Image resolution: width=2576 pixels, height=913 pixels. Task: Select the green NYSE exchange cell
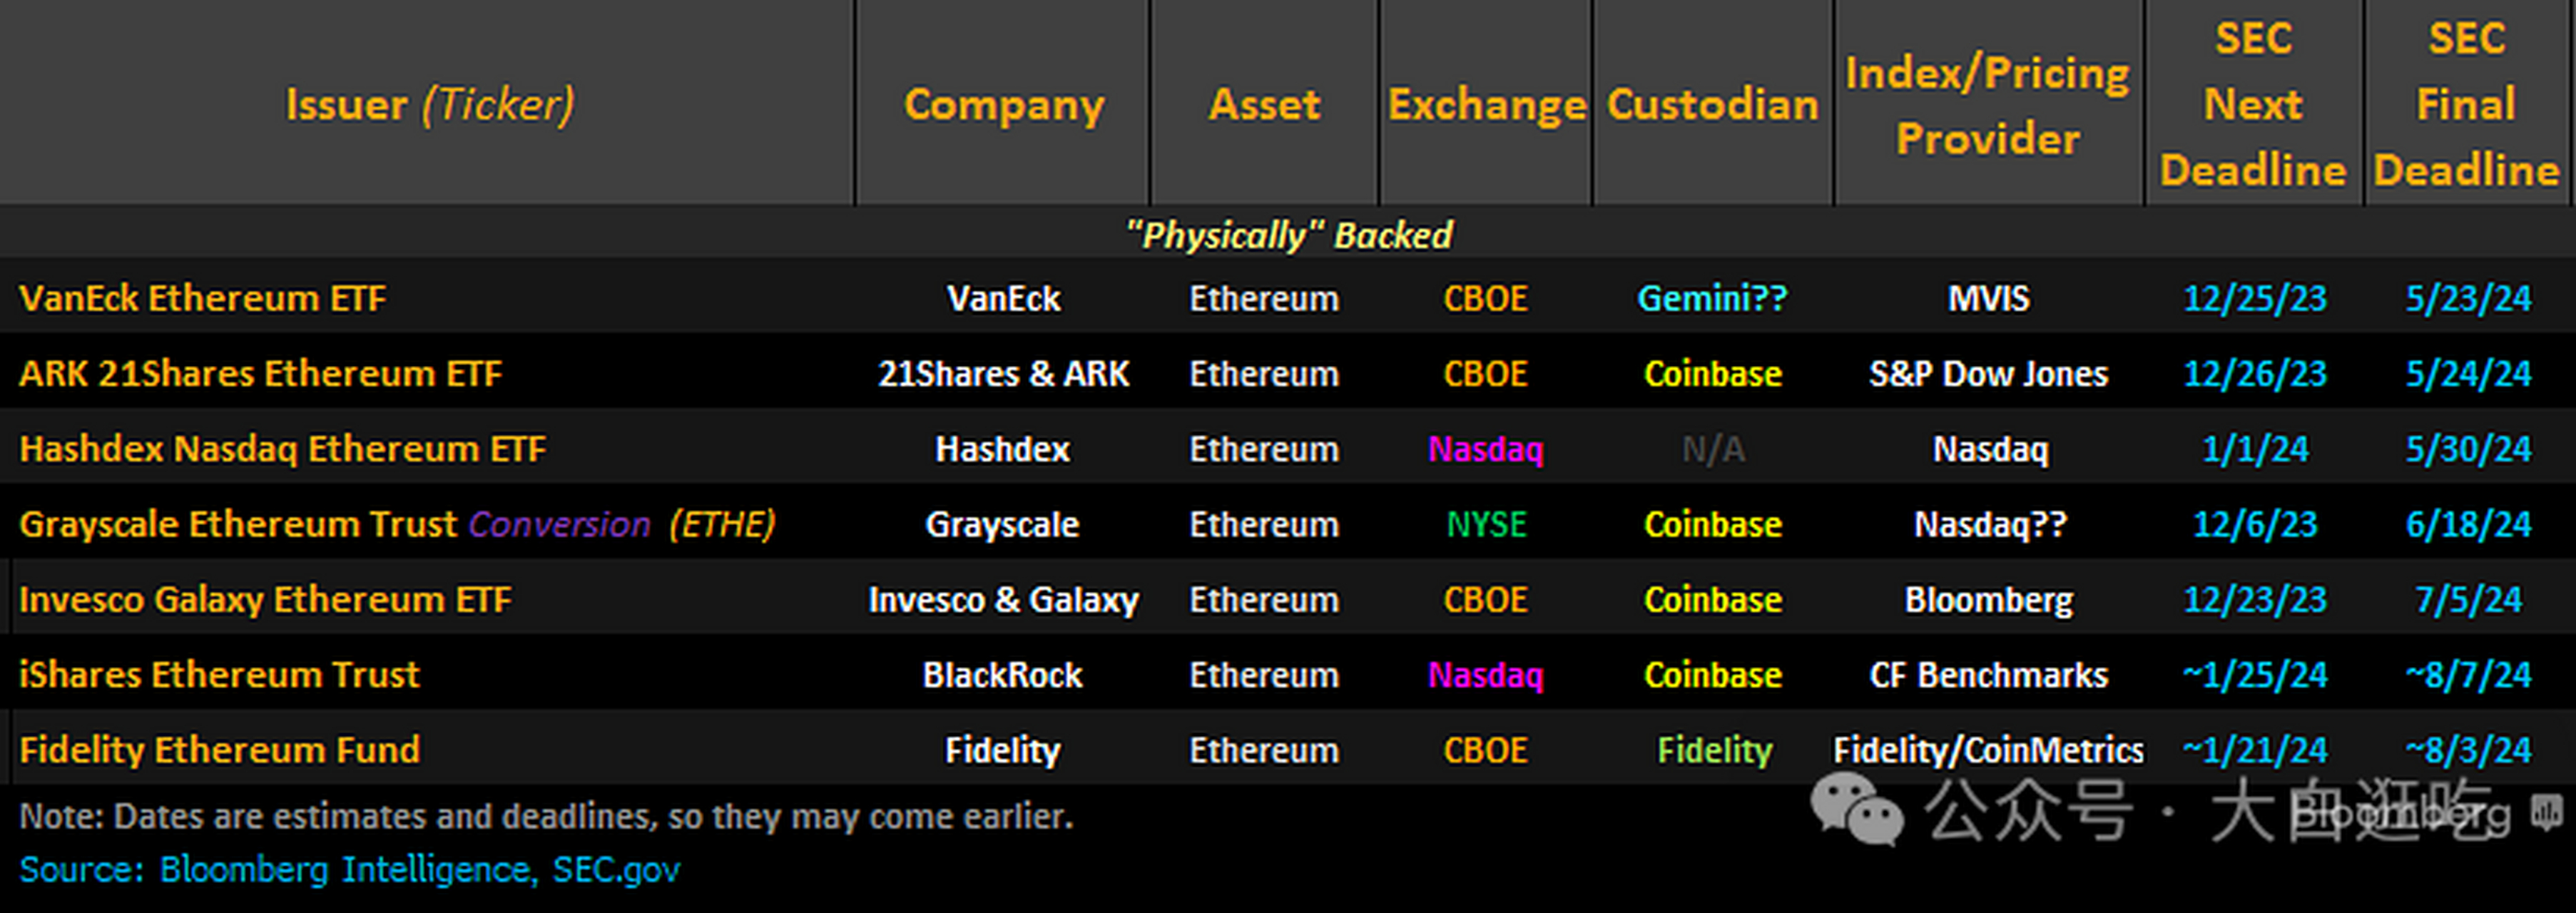[1486, 524]
